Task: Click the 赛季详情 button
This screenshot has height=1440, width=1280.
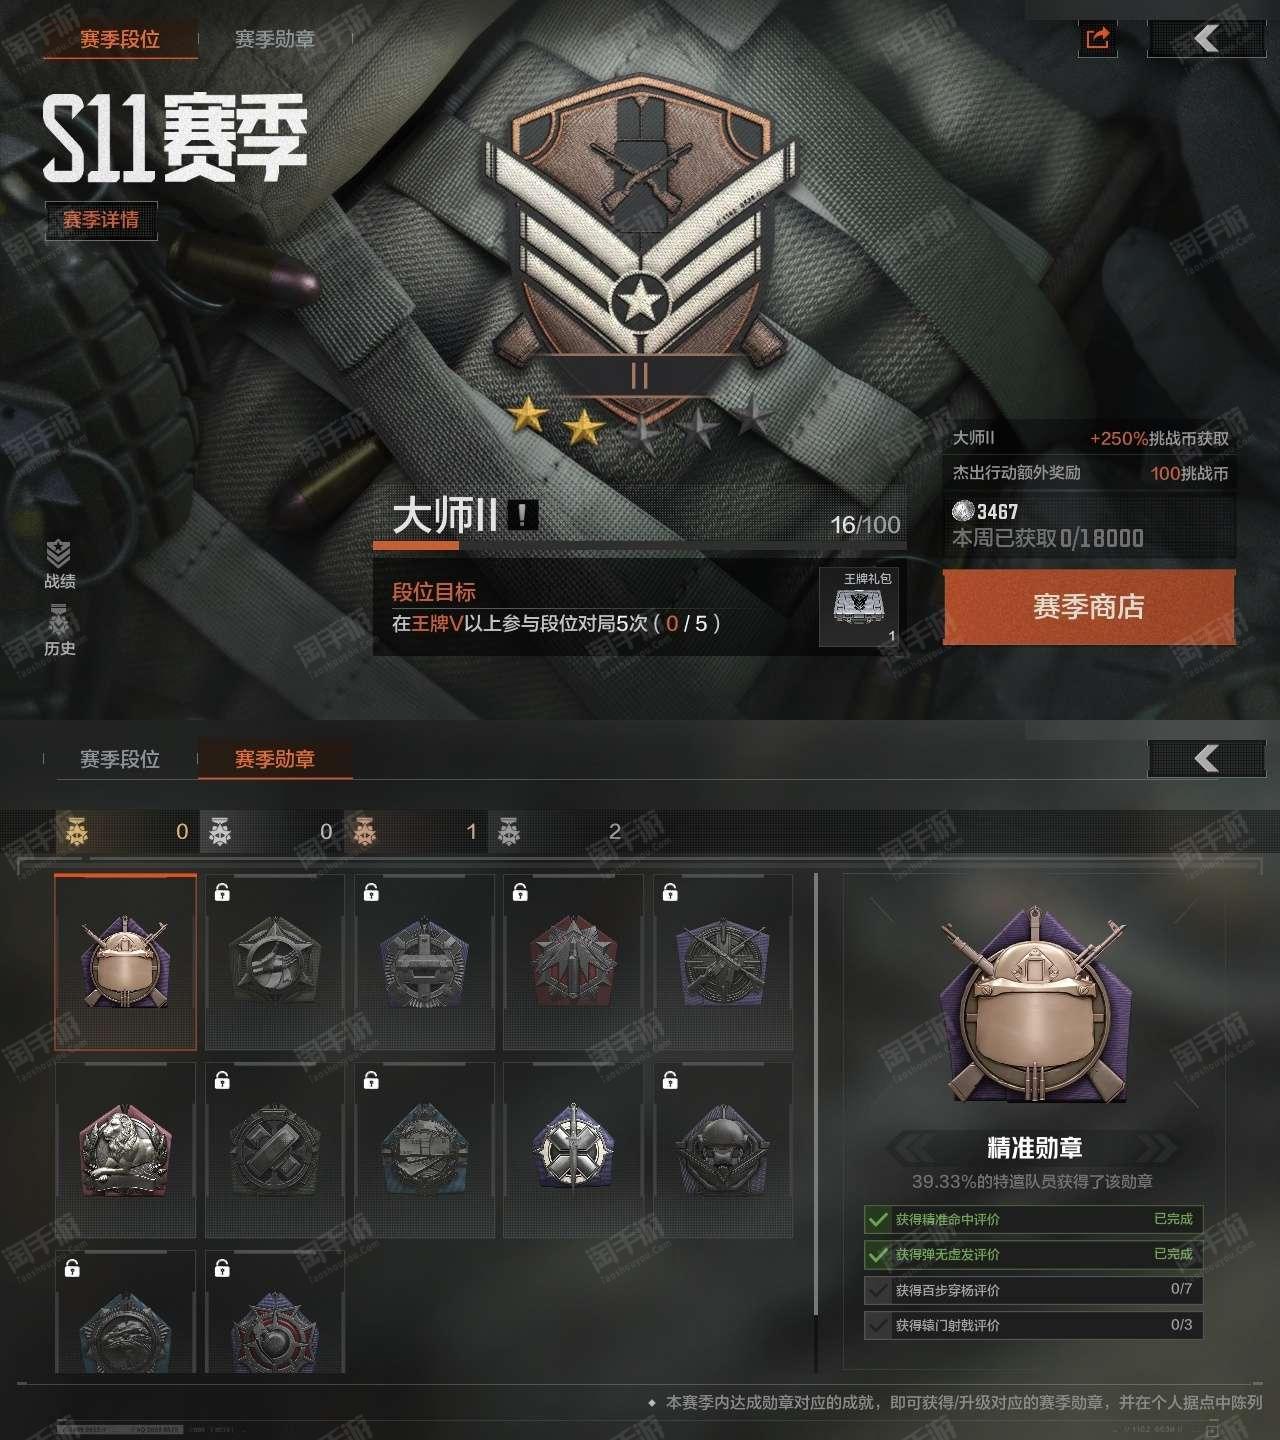Action: click(101, 220)
